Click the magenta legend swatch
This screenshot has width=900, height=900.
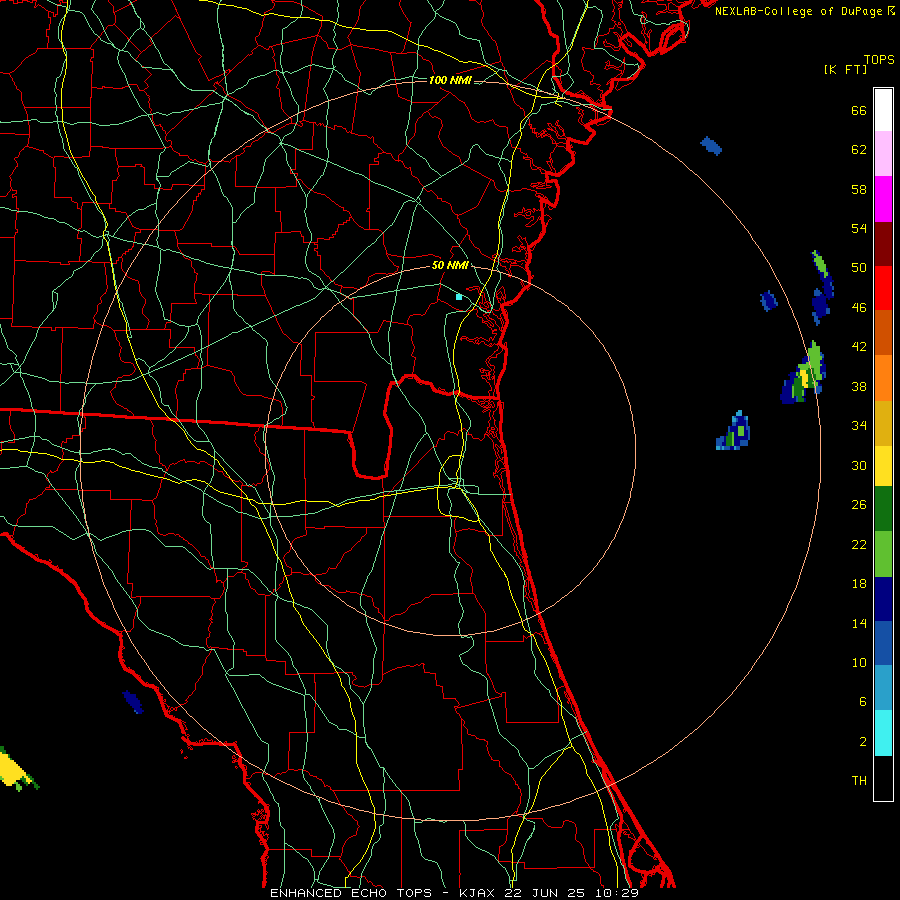coord(883,199)
